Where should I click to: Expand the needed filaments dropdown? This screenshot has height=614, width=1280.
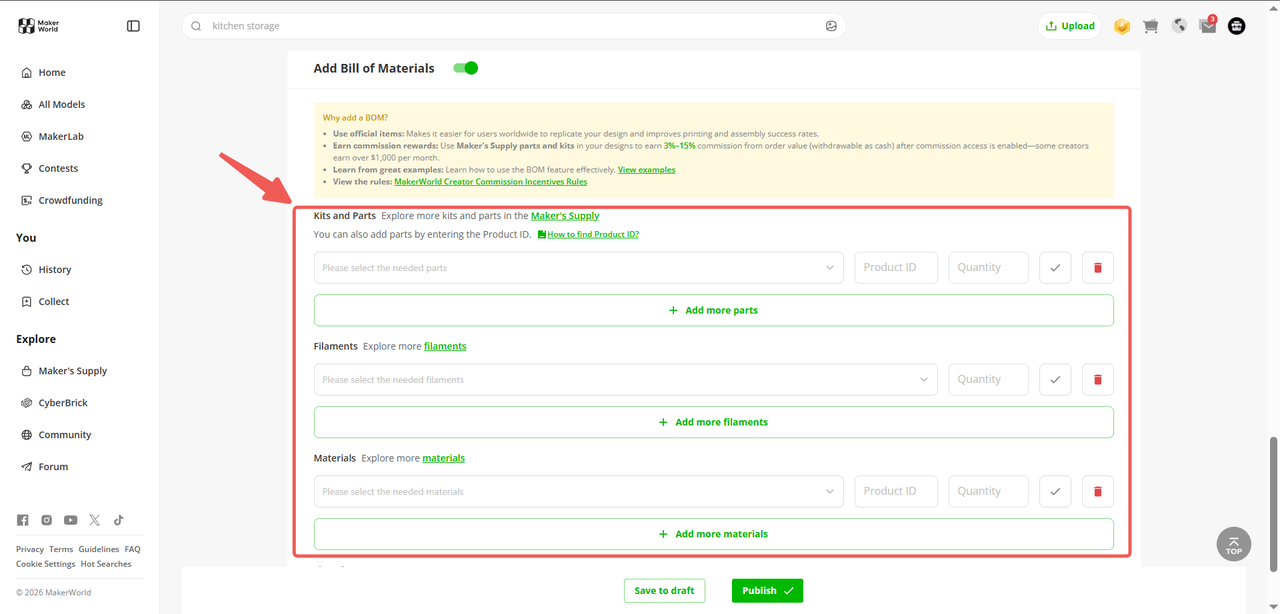point(626,380)
